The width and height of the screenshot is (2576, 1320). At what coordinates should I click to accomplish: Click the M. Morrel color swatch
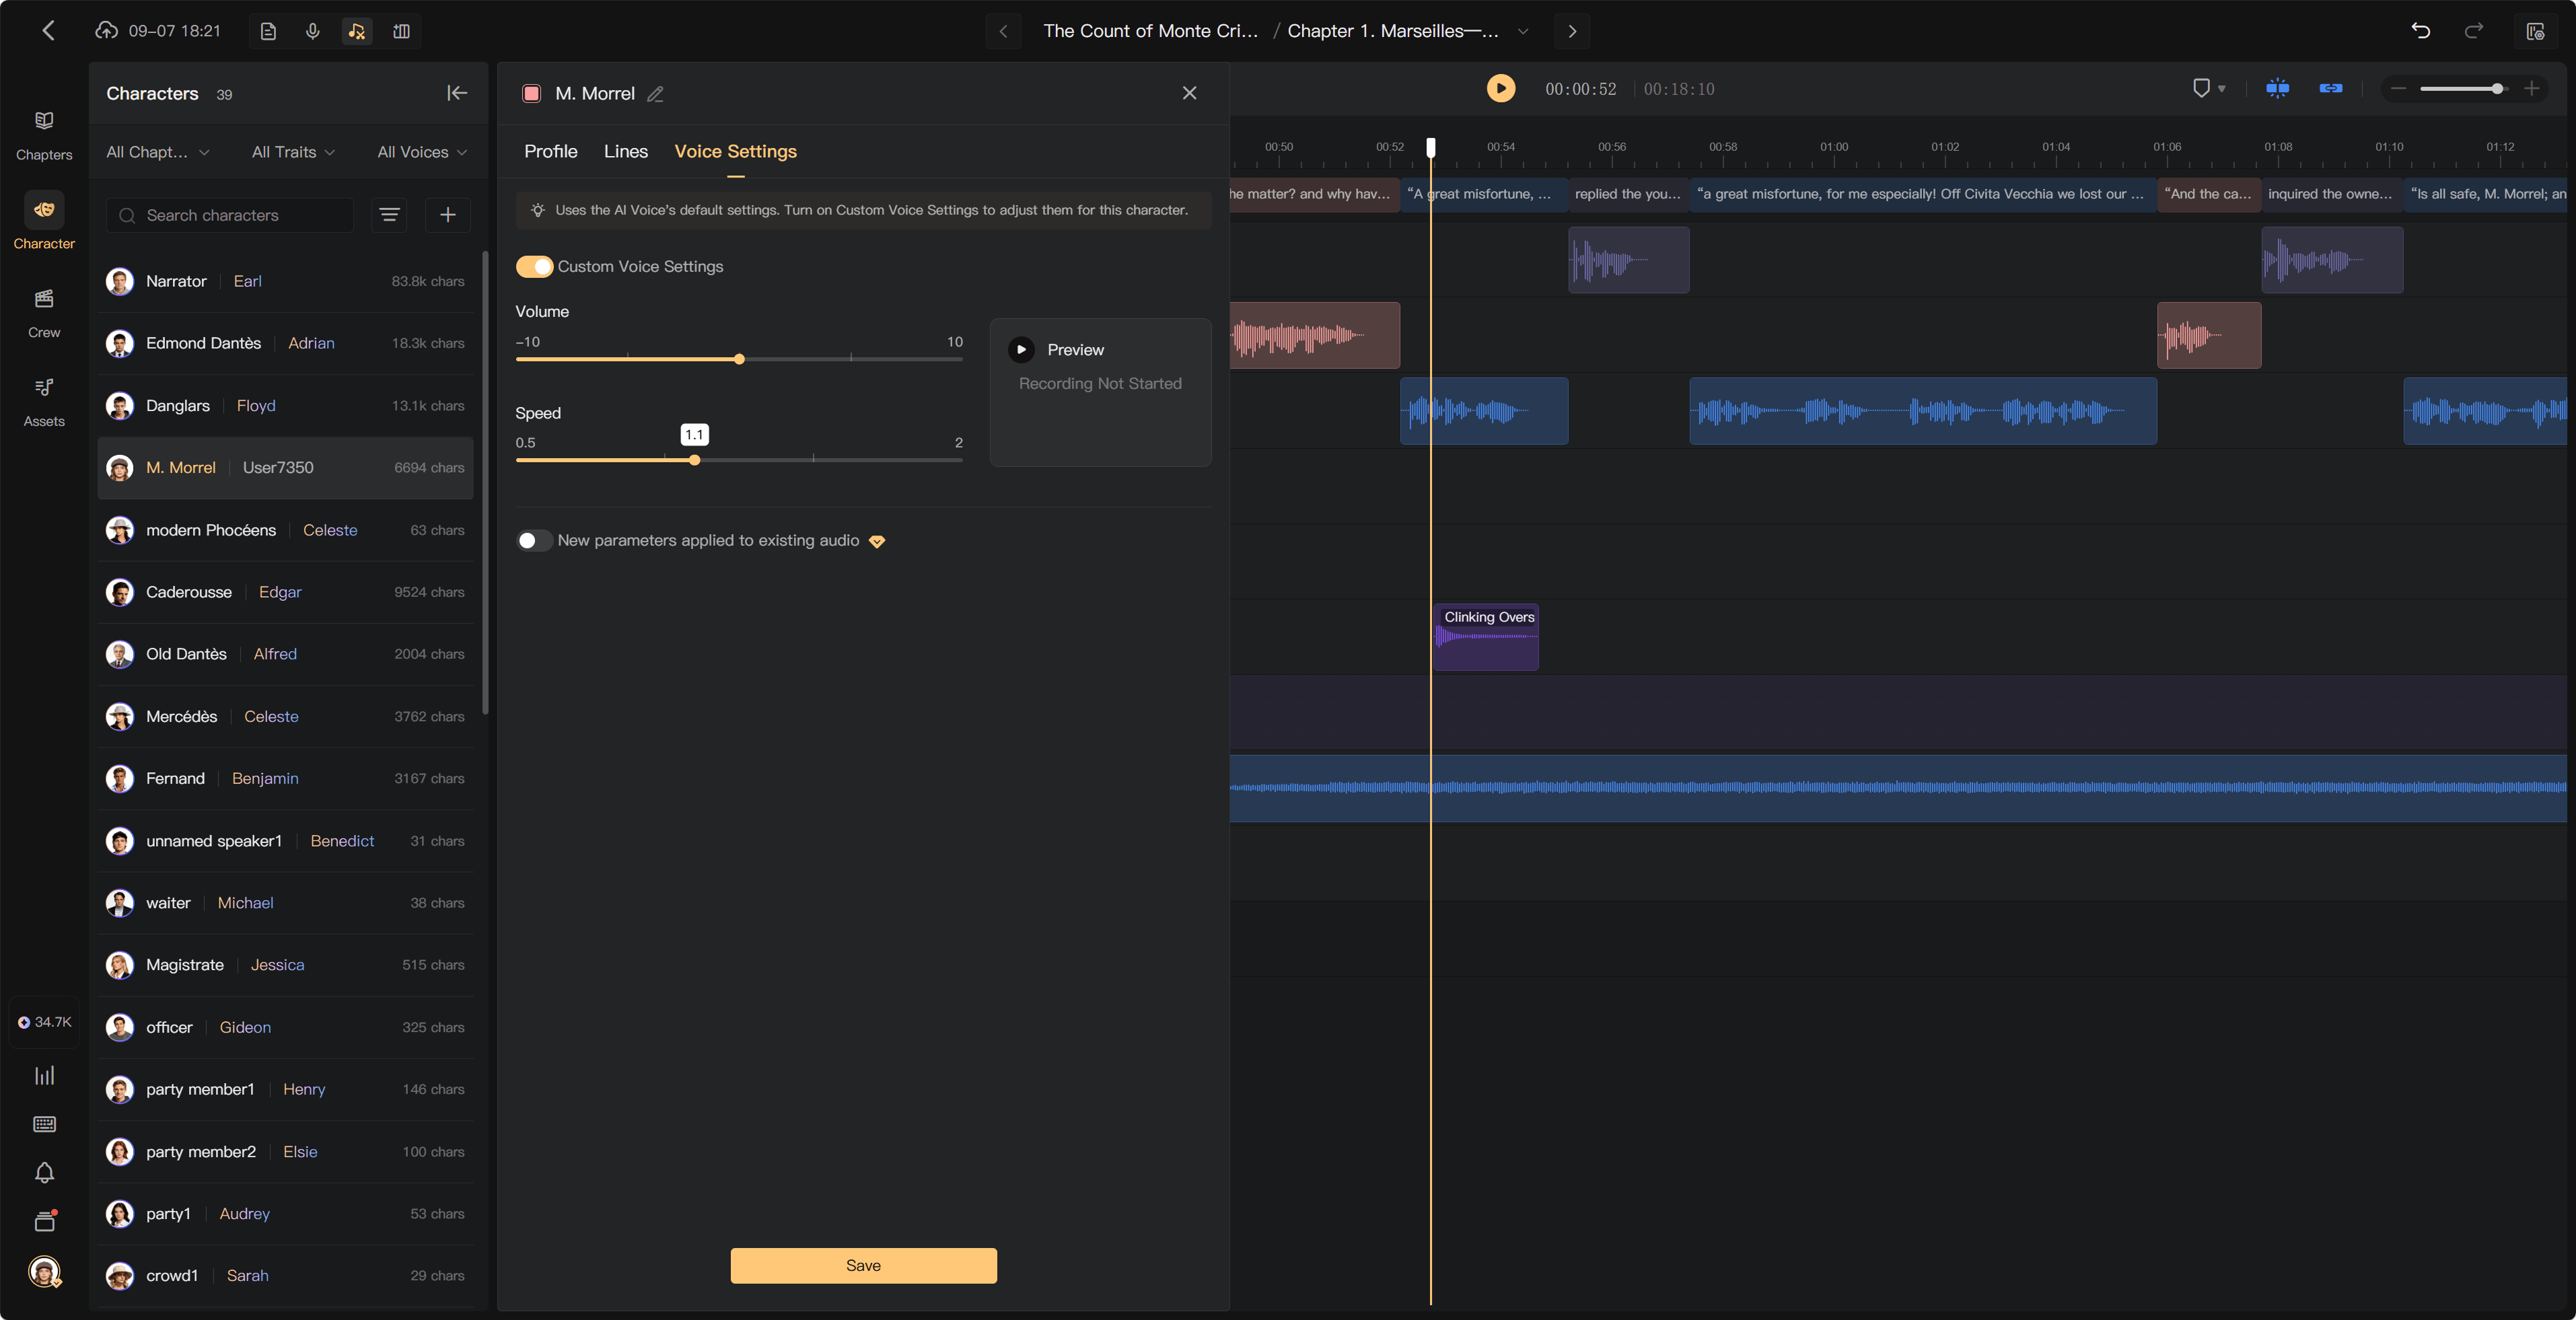tap(532, 94)
